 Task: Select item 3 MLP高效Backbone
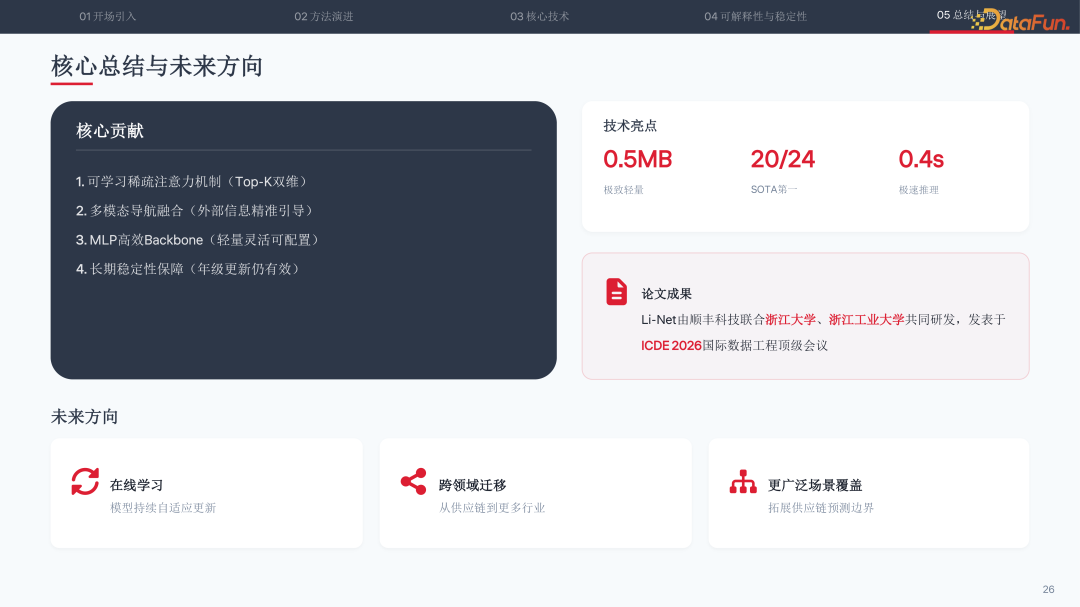pyautogui.click(x=199, y=240)
